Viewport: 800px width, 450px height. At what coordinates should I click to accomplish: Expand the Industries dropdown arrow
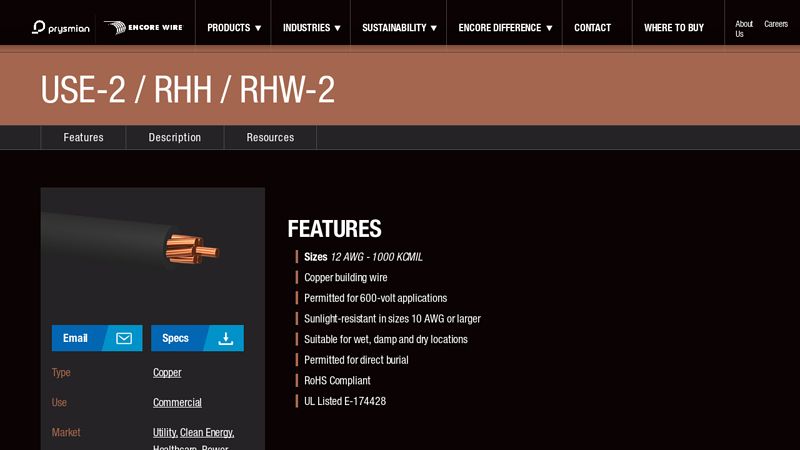coord(337,28)
